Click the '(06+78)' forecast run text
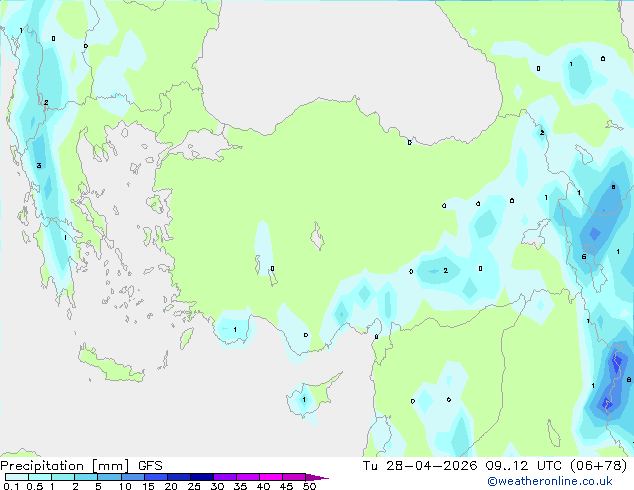634x490 pixels. [x=598, y=466]
